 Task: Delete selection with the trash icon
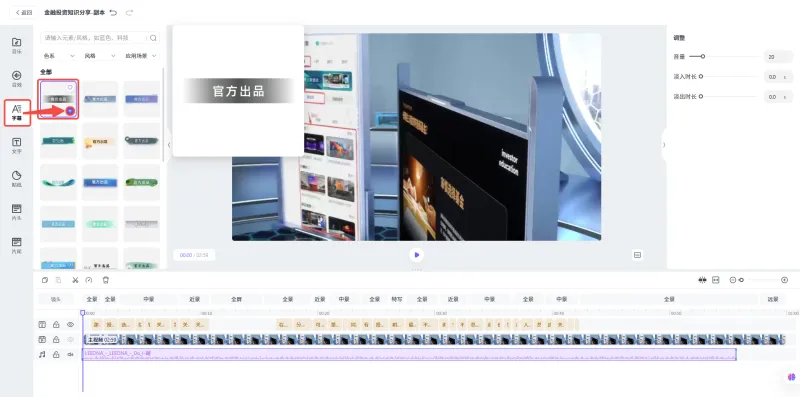point(106,280)
